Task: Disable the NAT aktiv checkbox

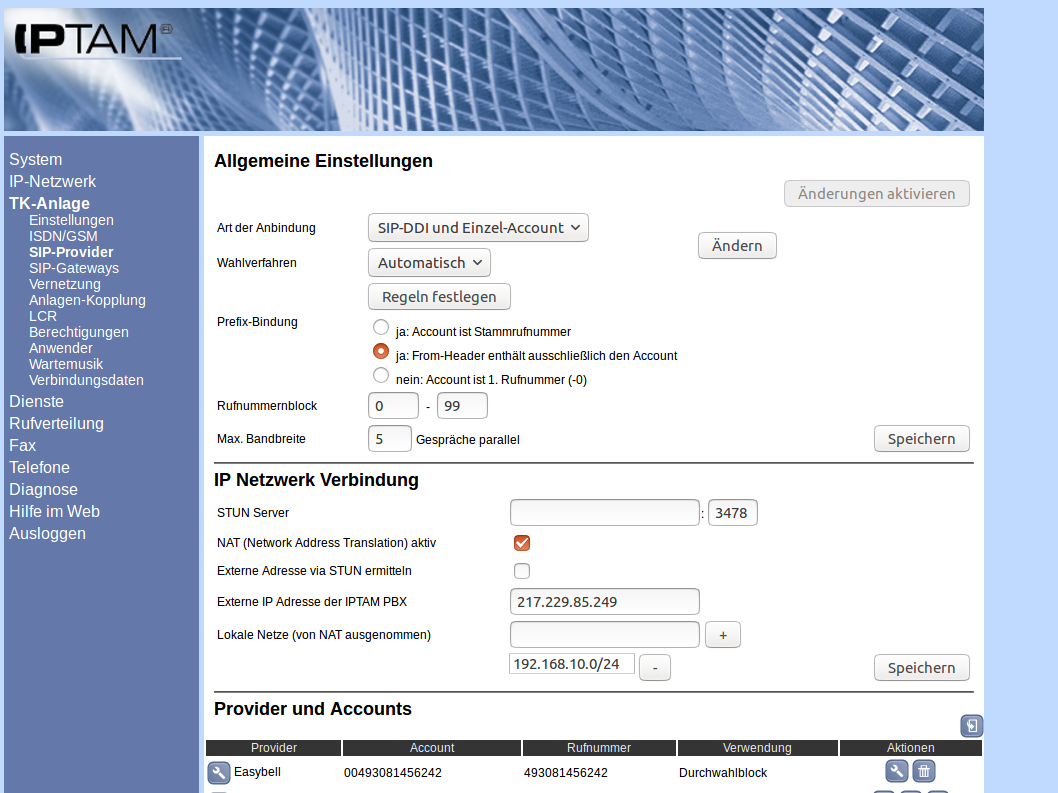Action: pos(521,543)
